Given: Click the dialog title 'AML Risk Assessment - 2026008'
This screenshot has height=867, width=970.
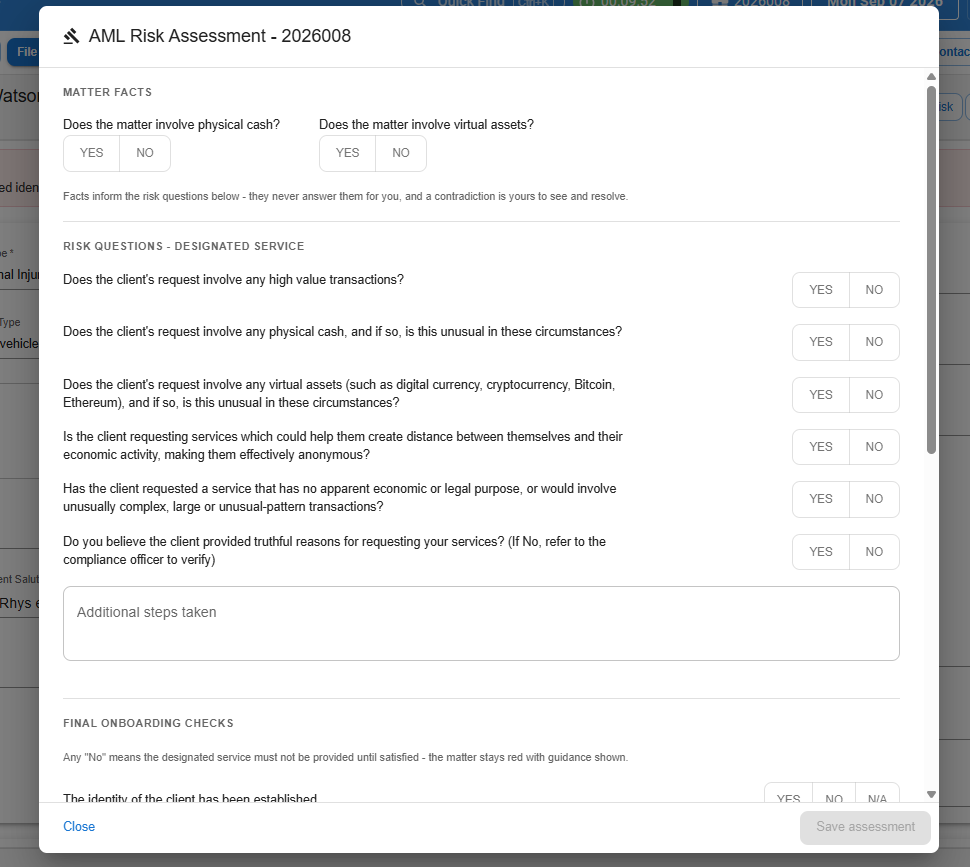Looking at the screenshot, I should [220, 36].
